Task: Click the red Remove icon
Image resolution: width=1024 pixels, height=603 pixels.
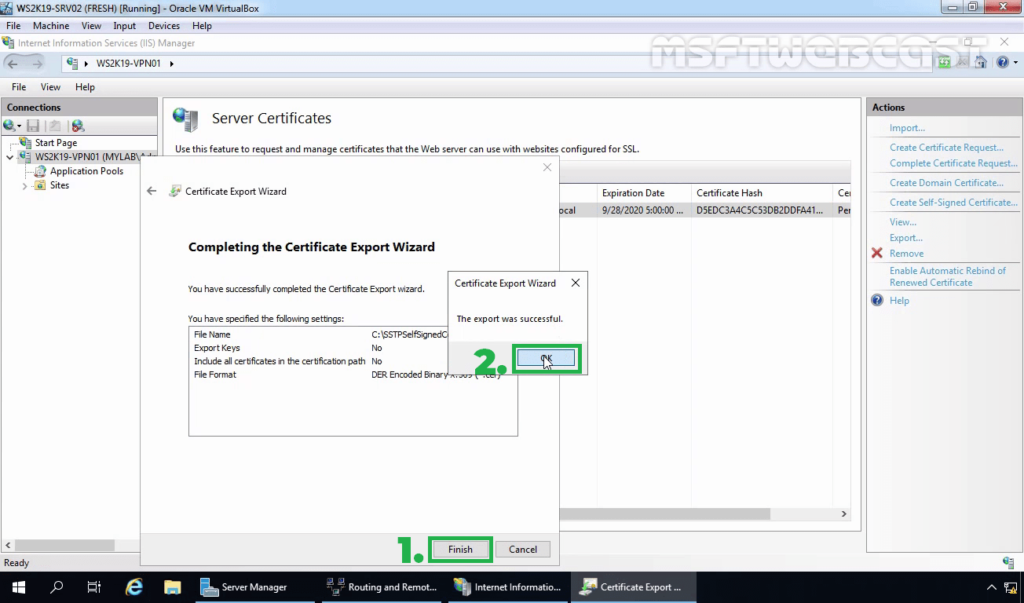Action: click(877, 253)
